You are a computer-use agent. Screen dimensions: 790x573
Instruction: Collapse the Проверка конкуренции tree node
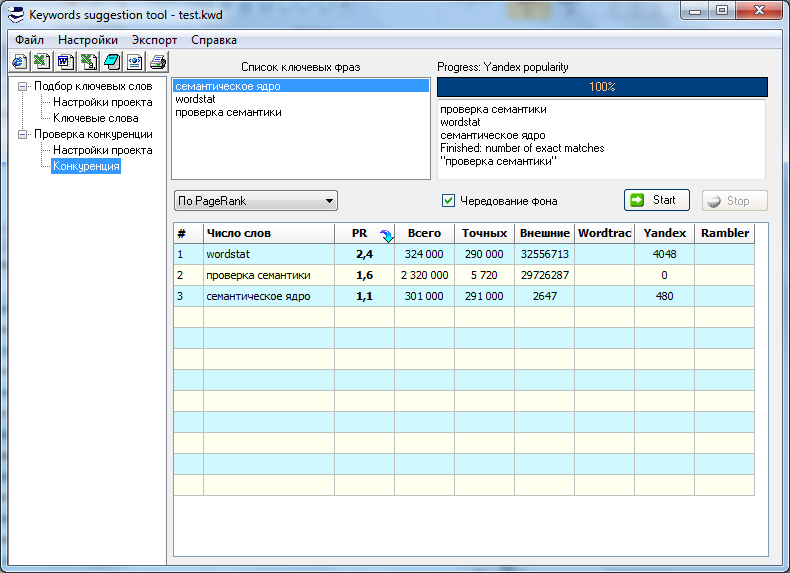pyautogui.click(x=23, y=134)
